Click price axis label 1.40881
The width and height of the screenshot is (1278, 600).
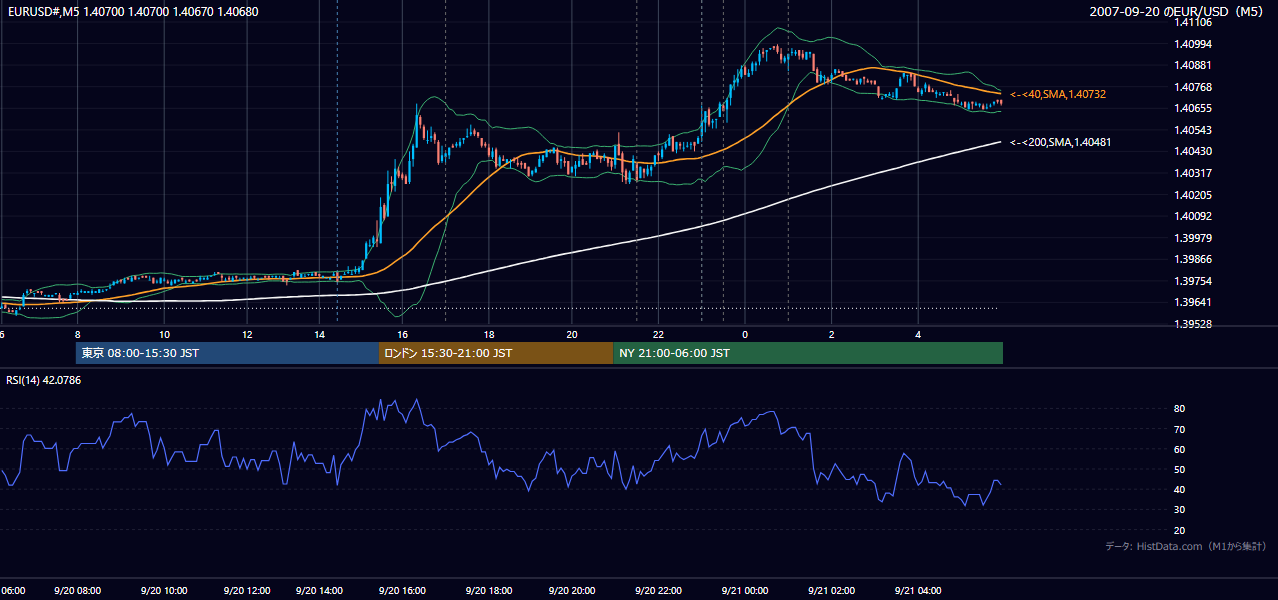click(1194, 65)
